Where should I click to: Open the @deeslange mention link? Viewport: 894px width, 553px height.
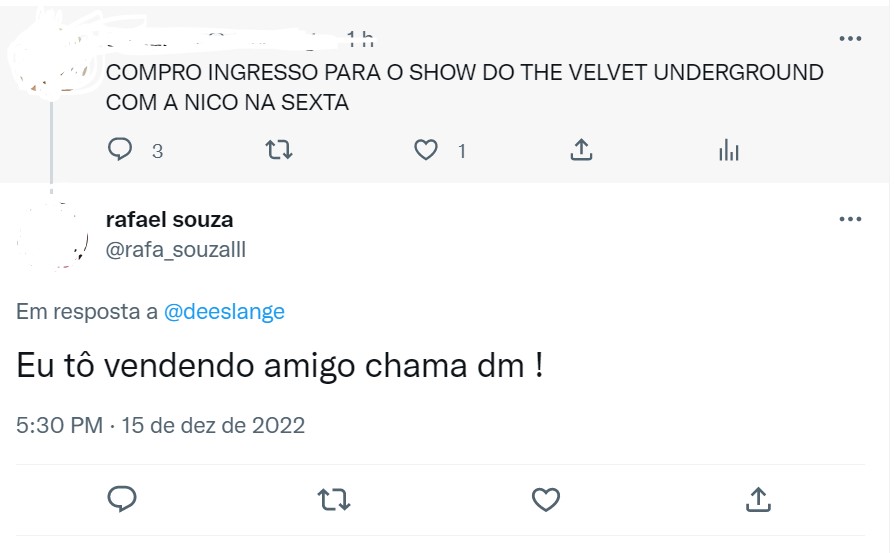point(224,312)
